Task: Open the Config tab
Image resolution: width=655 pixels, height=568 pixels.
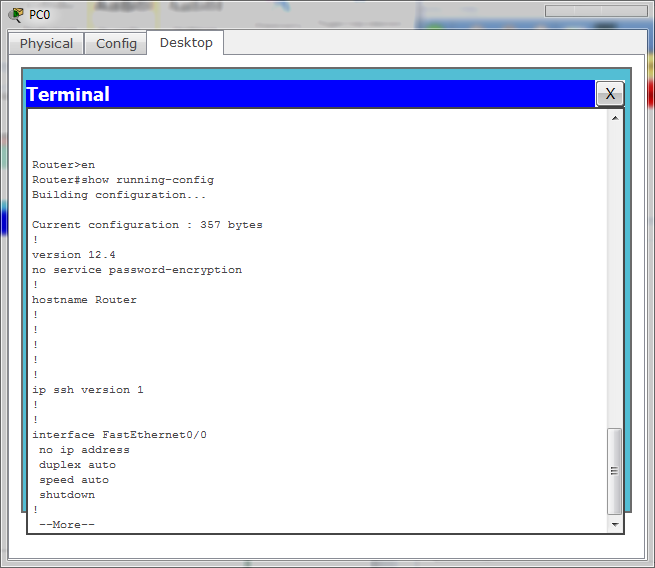Action: pyautogui.click(x=116, y=43)
